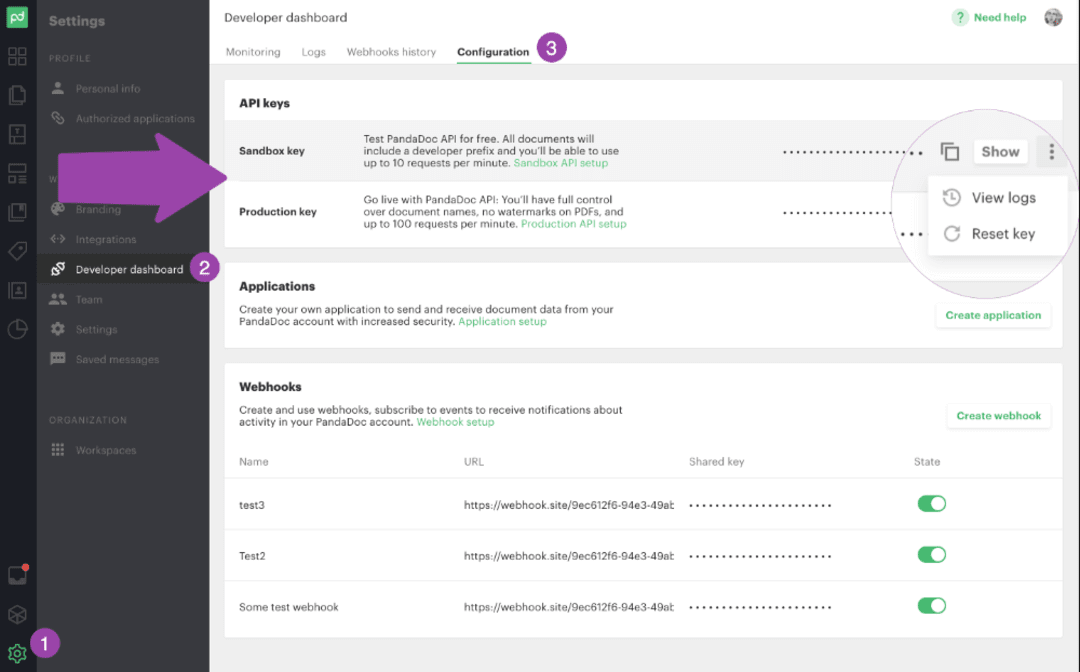Copy the Sandbox key using copy icon

(950, 151)
